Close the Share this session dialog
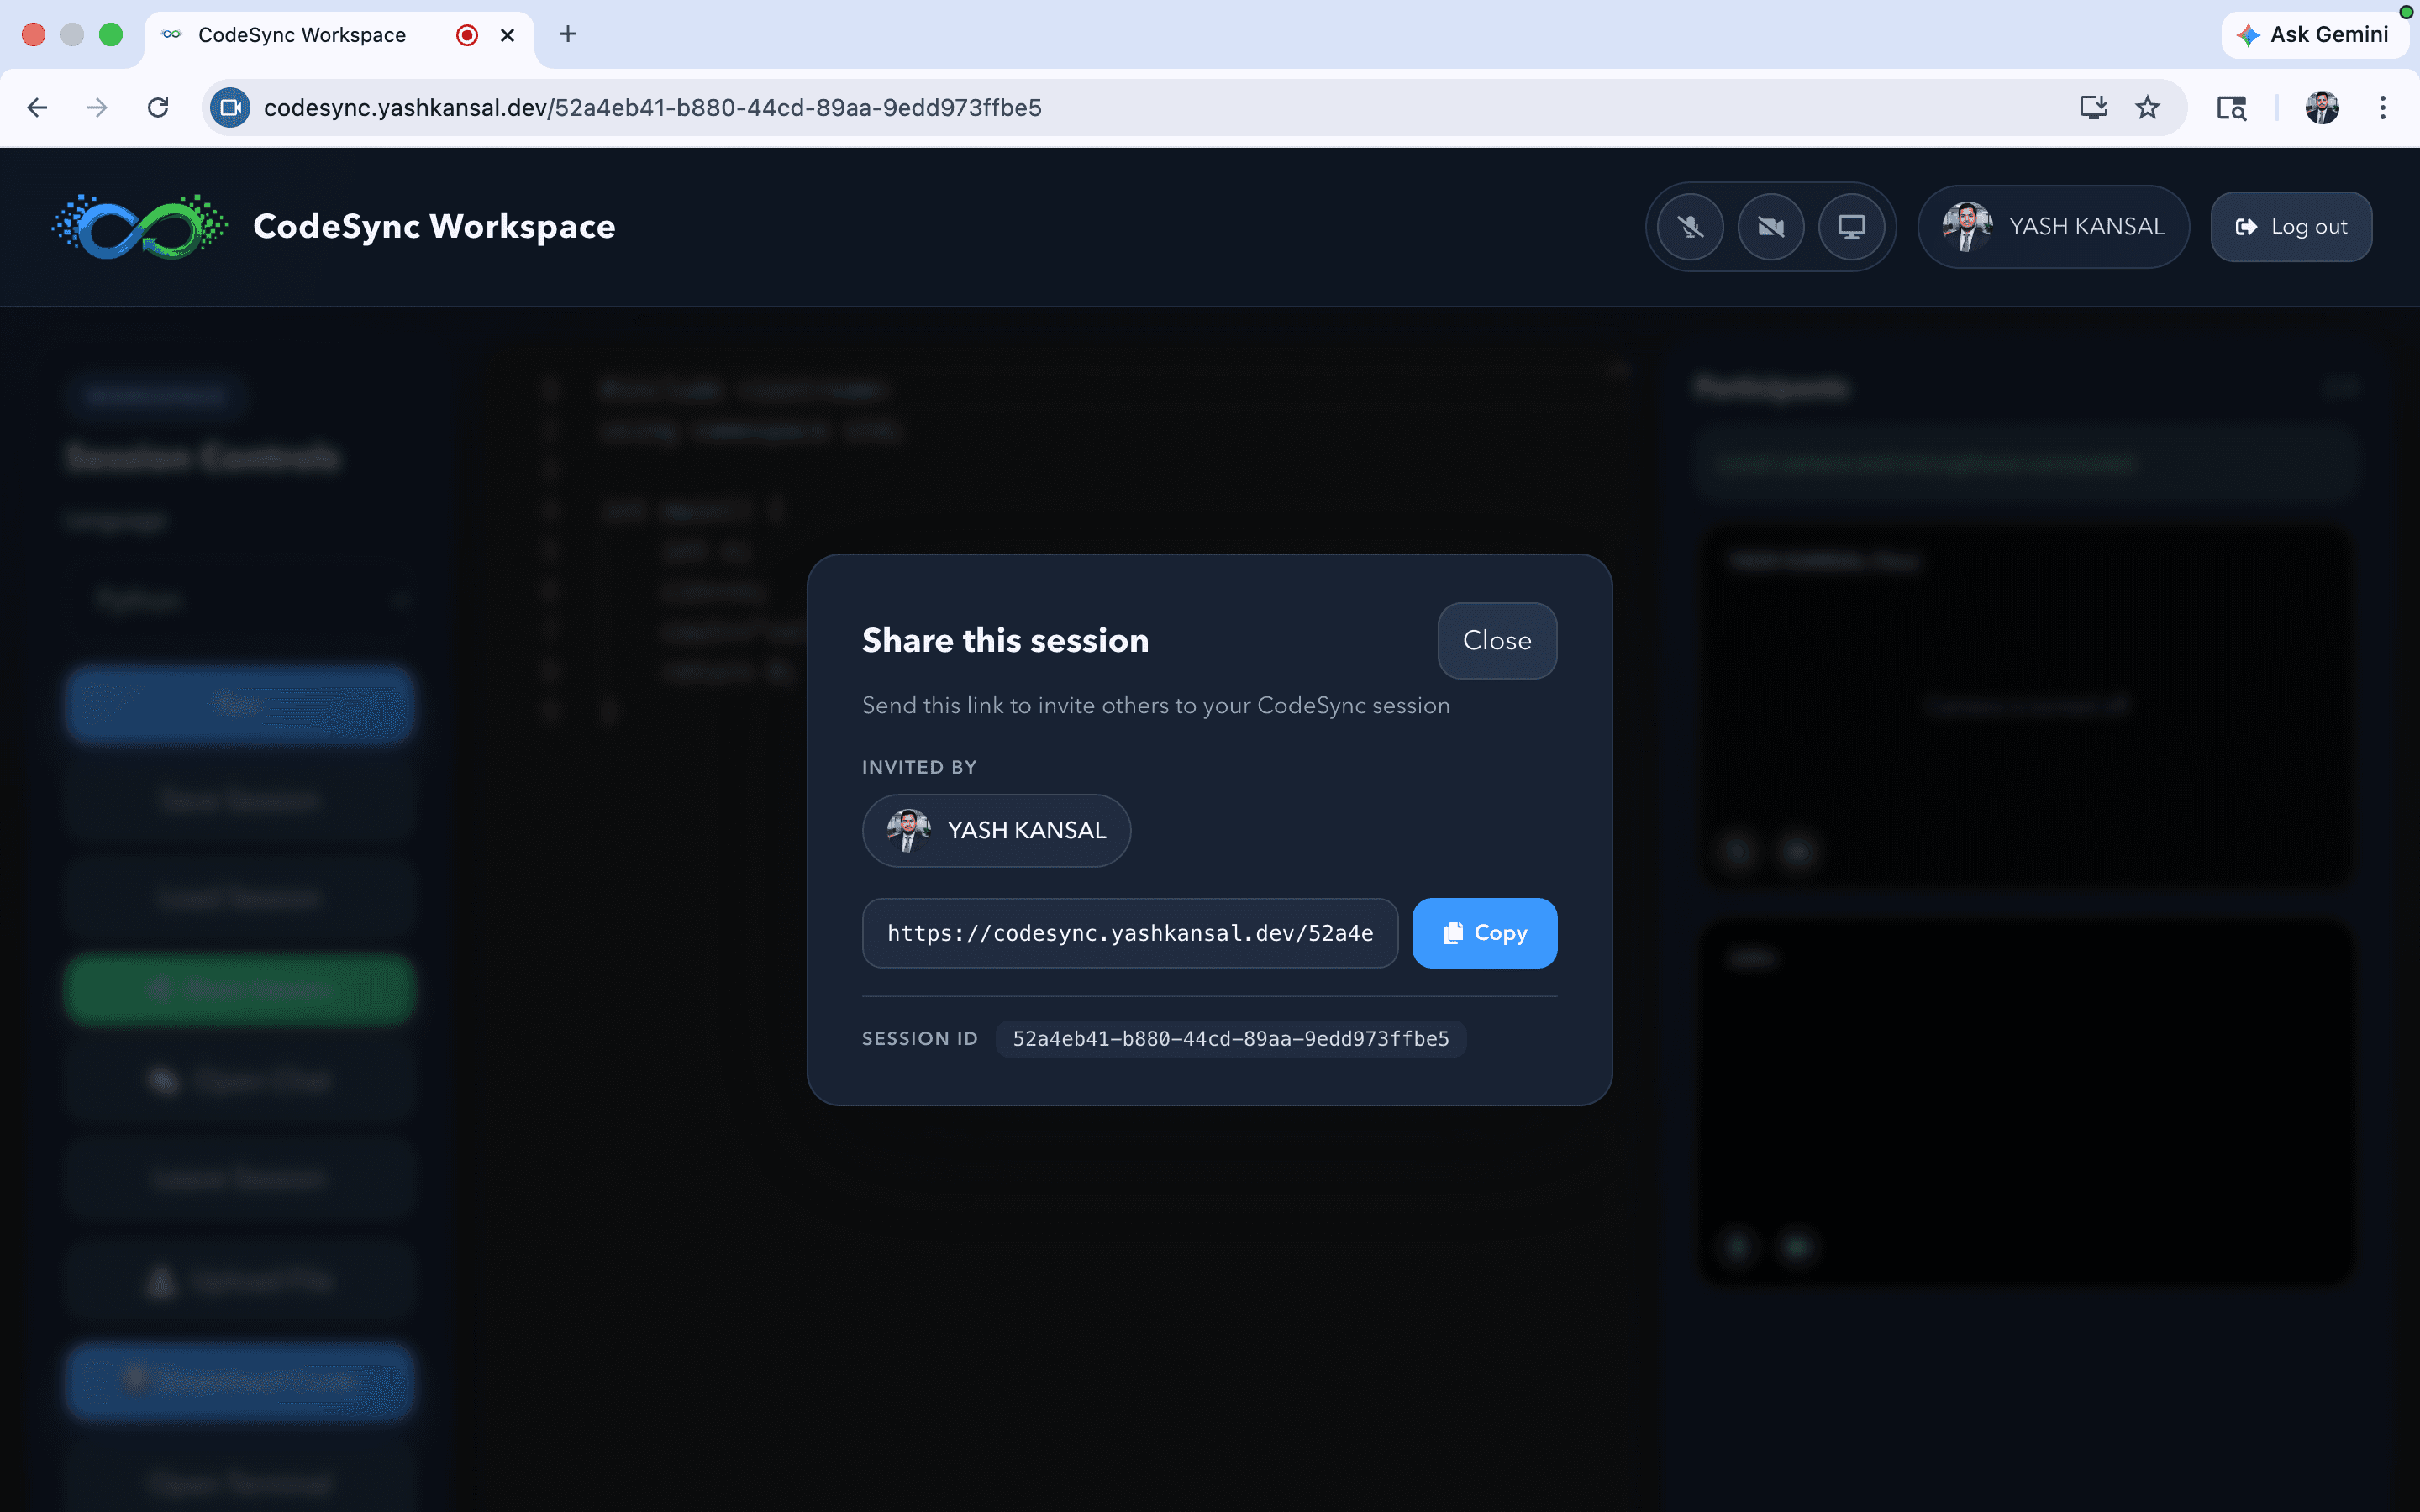The width and height of the screenshot is (2420, 1512). point(1497,640)
